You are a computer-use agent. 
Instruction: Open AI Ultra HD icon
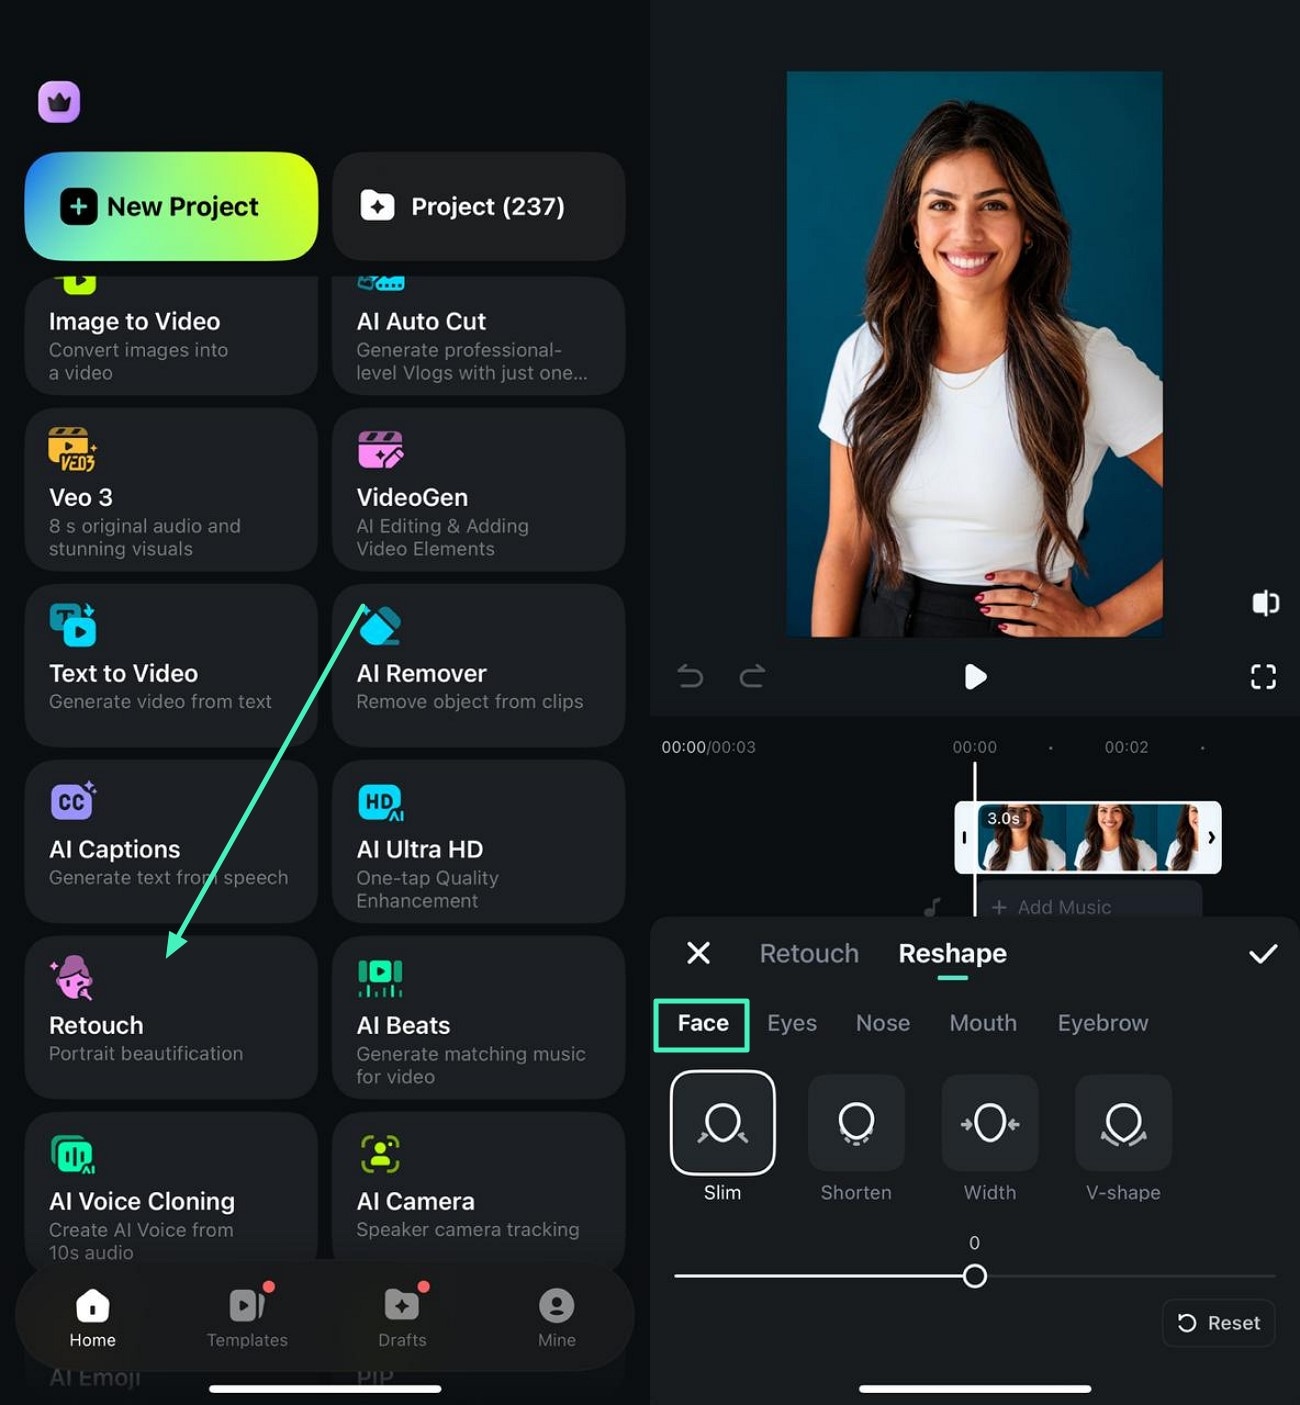coord(380,802)
